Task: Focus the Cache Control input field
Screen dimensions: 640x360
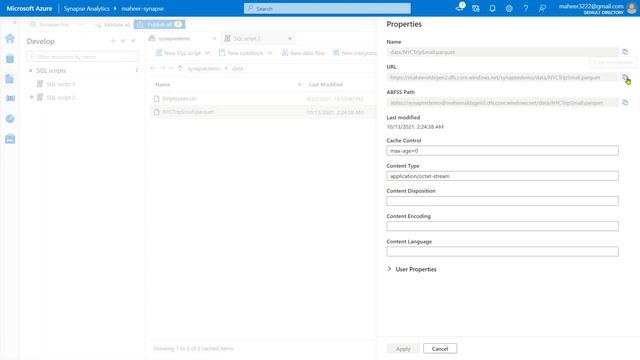Action: click(502, 151)
